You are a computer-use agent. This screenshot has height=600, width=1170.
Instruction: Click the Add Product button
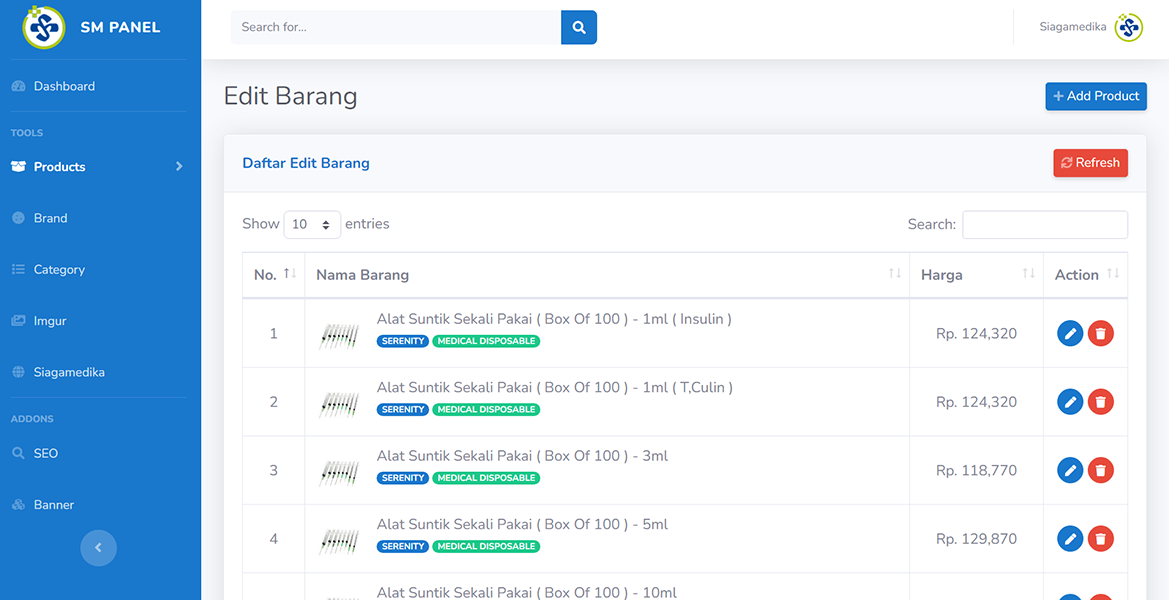(x=1096, y=96)
